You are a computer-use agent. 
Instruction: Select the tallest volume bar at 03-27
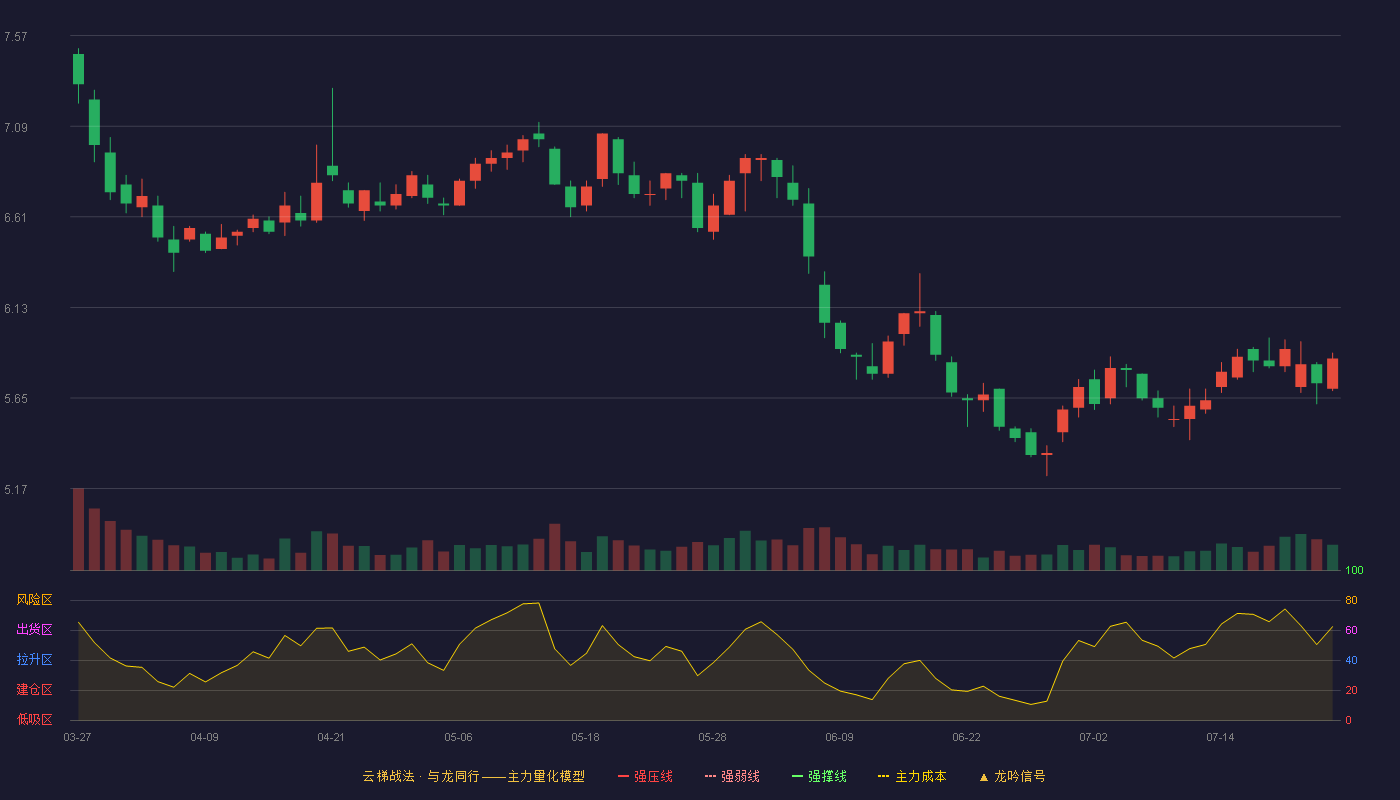[x=78, y=529]
